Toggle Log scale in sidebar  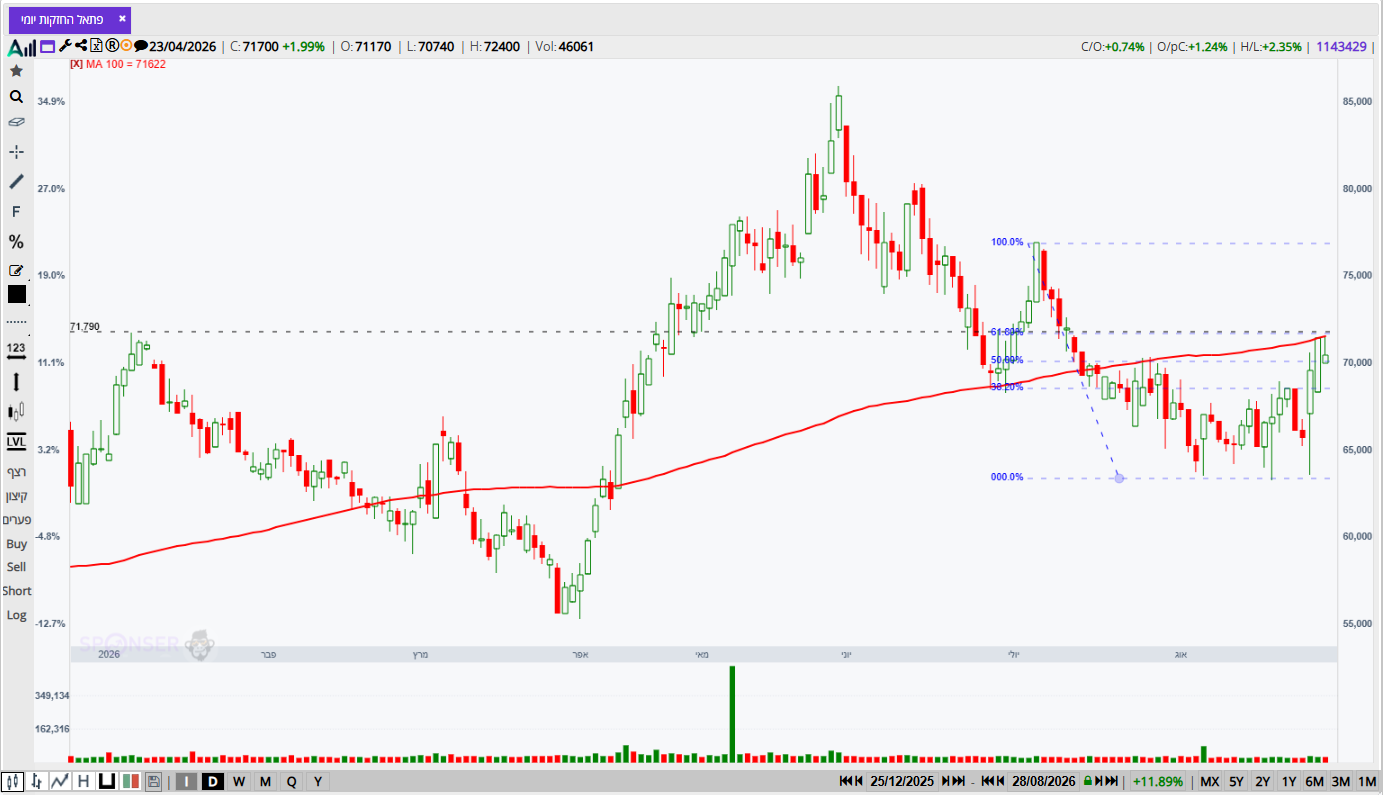[x=16, y=615]
